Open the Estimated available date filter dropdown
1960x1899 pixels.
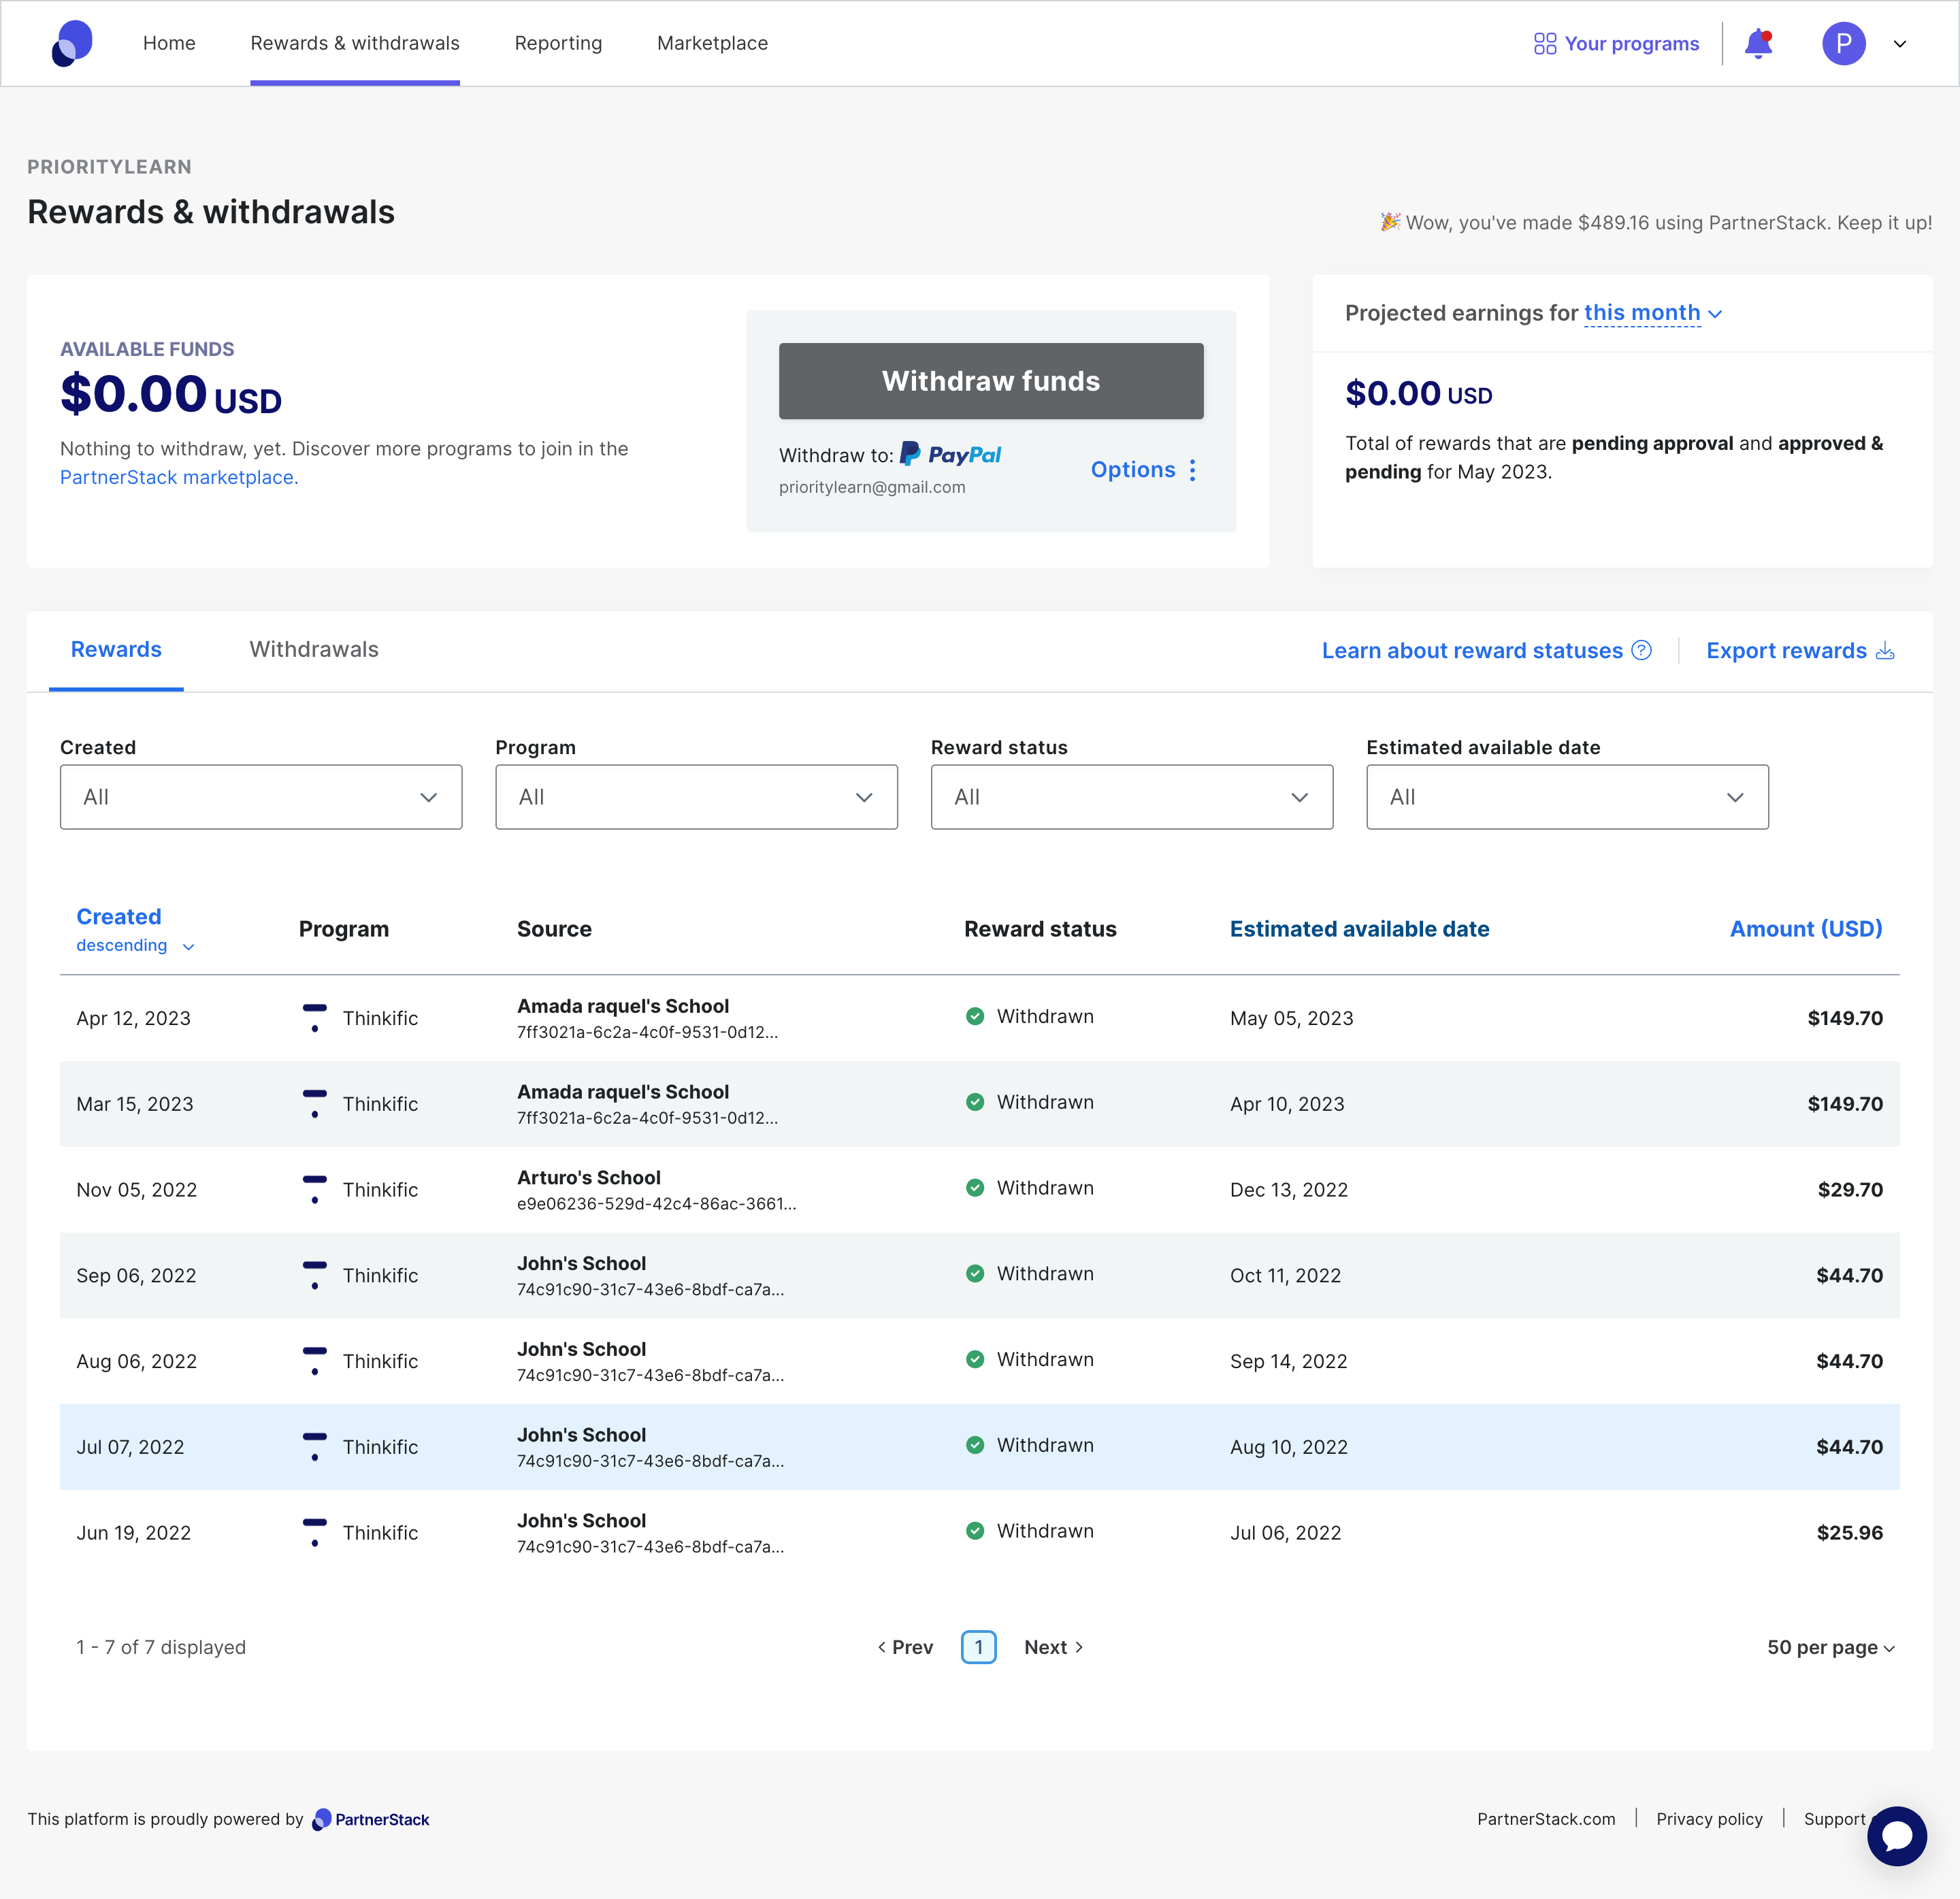tap(1567, 797)
